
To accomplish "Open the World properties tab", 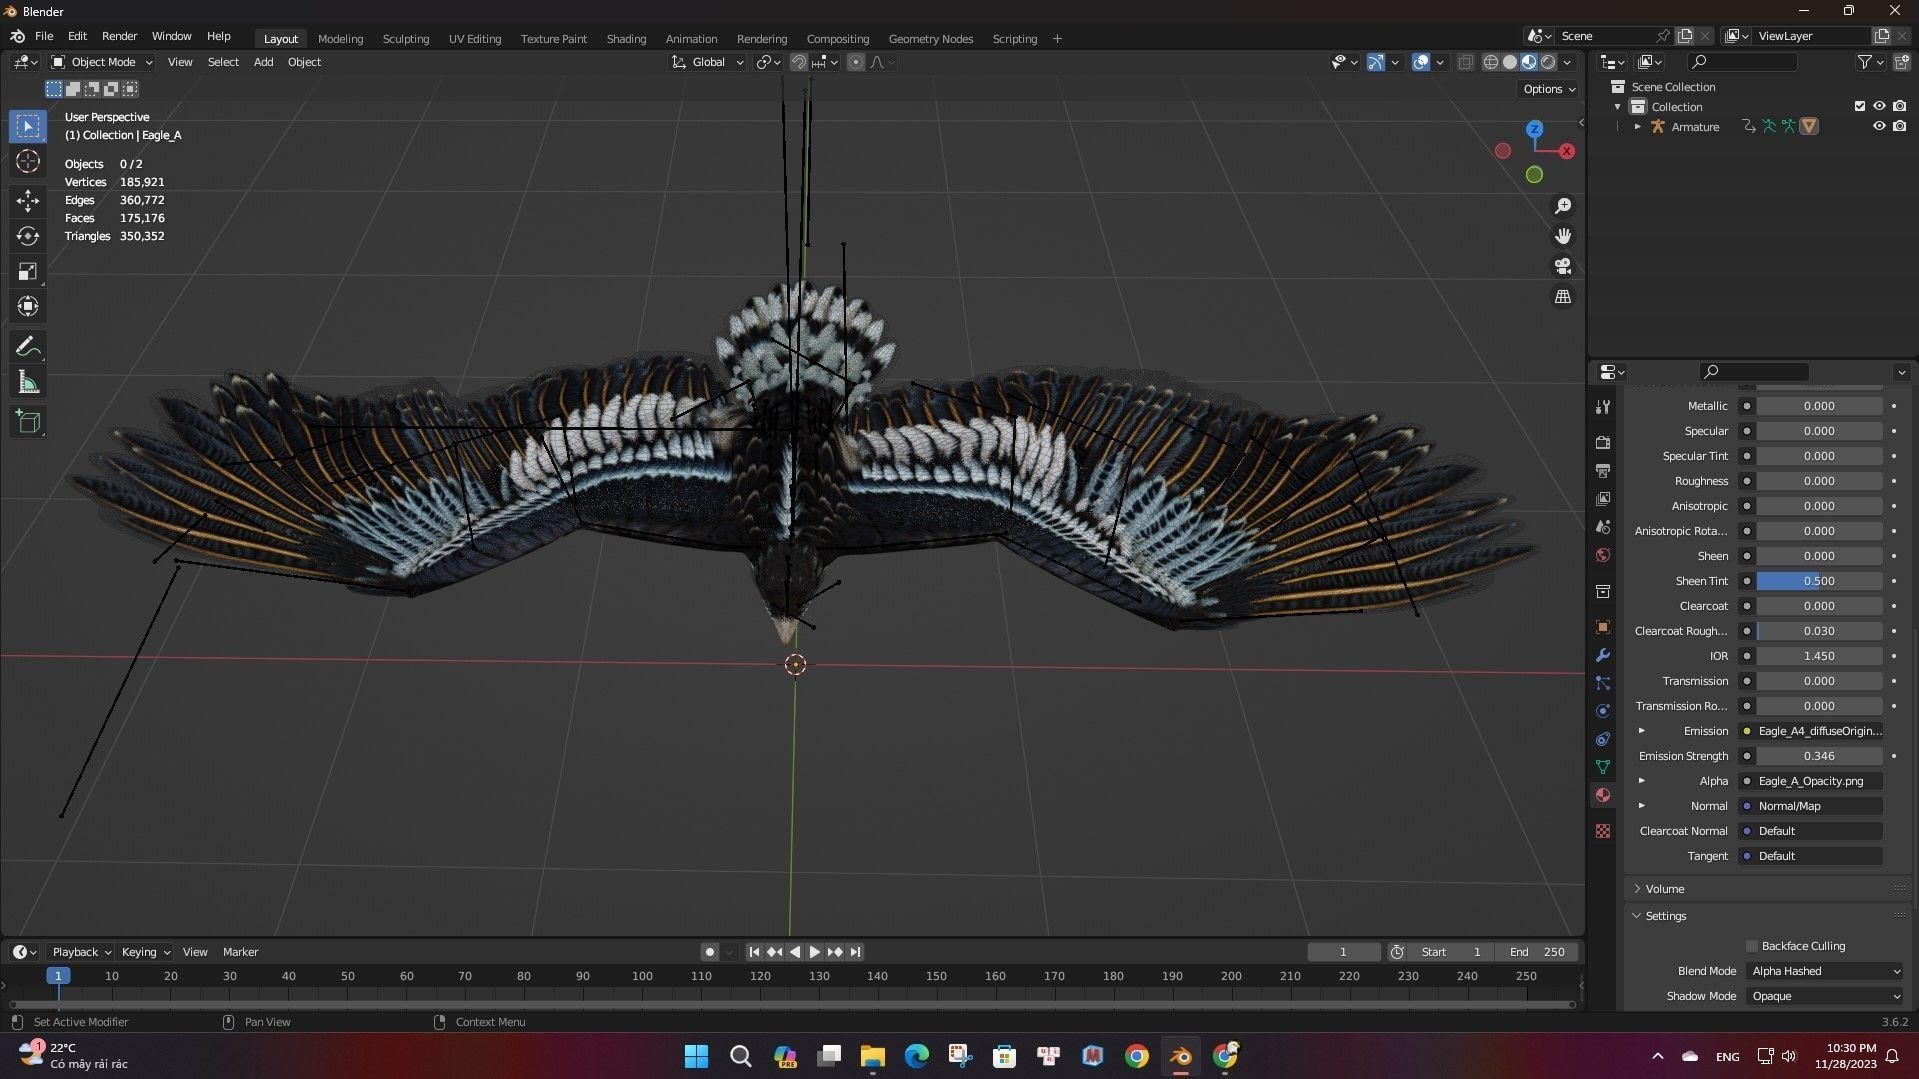I will coord(1603,555).
